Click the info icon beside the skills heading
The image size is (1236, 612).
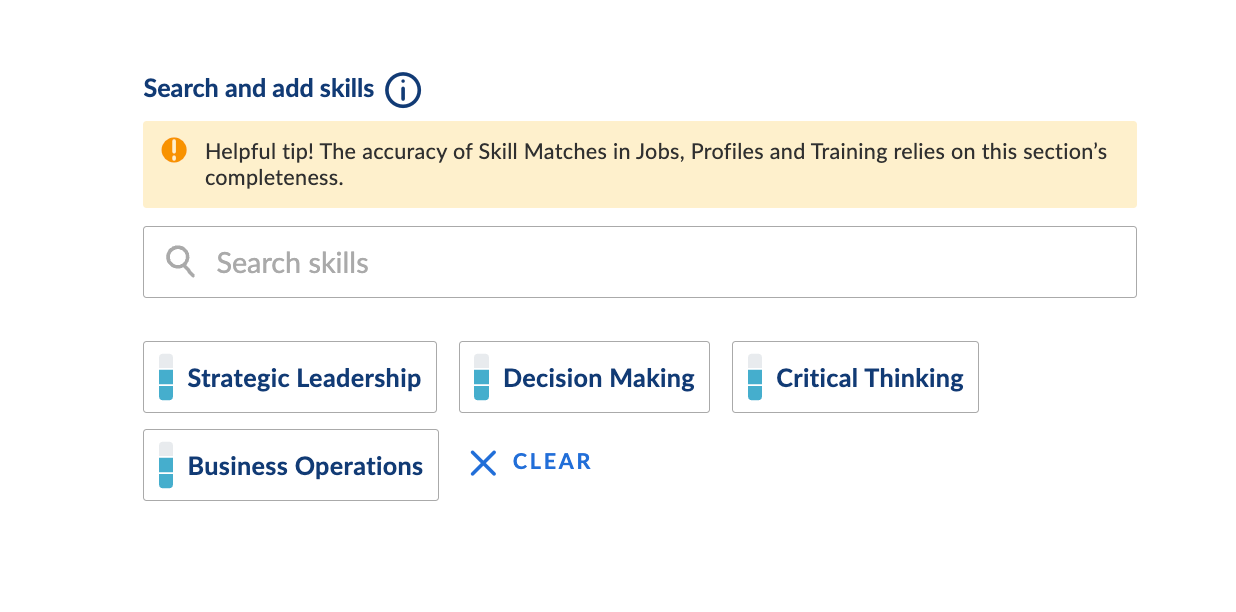(x=403, y=90)
